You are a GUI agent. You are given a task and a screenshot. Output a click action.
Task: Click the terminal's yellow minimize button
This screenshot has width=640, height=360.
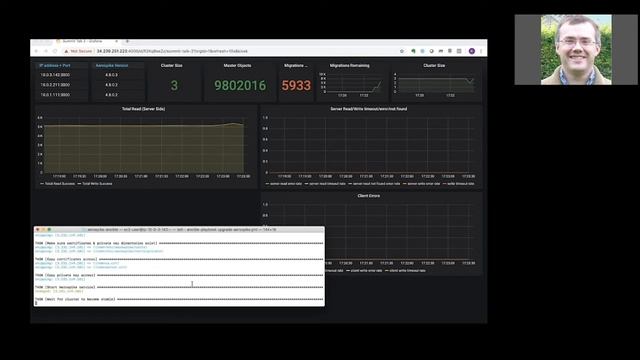[43, 230]
